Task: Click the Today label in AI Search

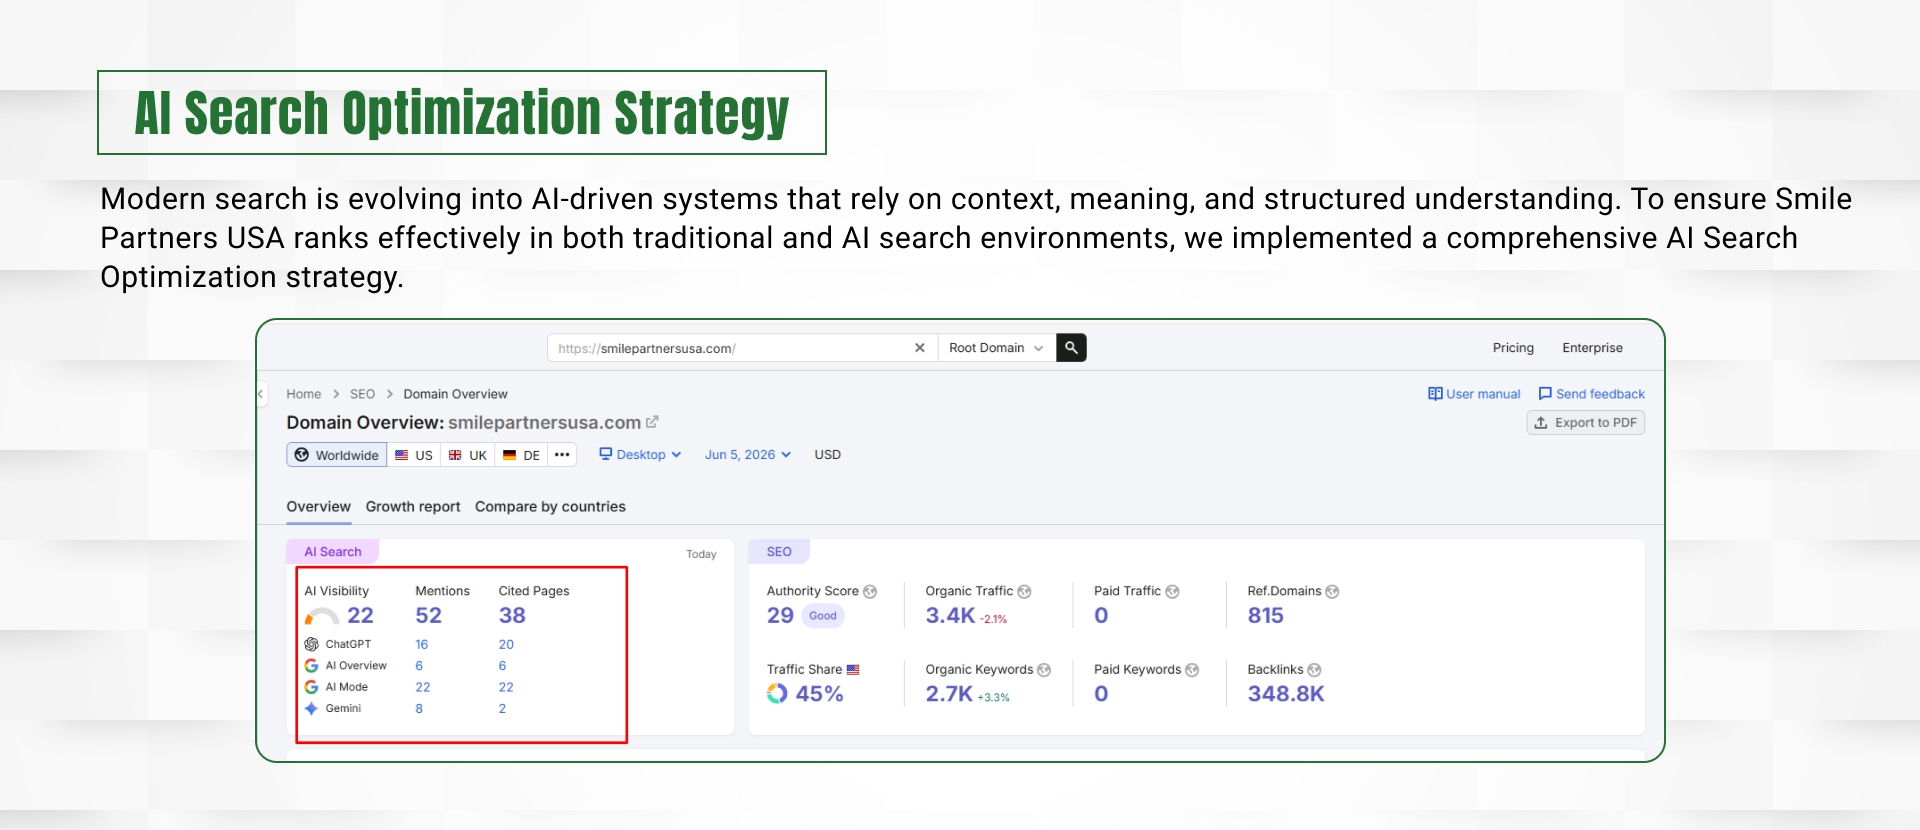Action: (x=701, y=554)
